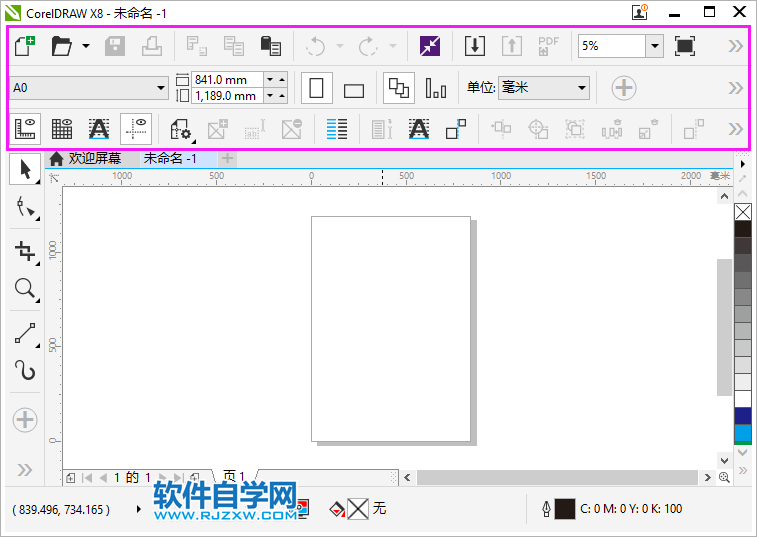The height and width of the screenshot is (537, 757).
Task: Open the units 毫米 dropdown
Action: (x=544, y=88)
